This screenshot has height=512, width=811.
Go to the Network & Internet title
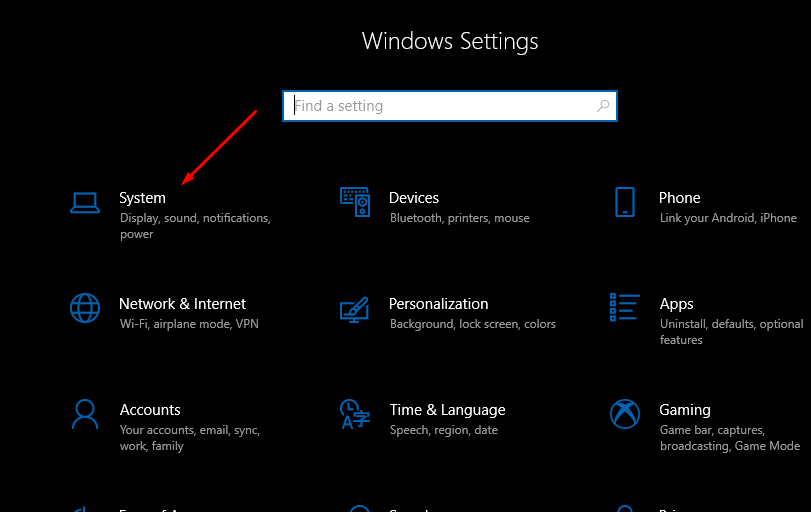tap(182, 304)
